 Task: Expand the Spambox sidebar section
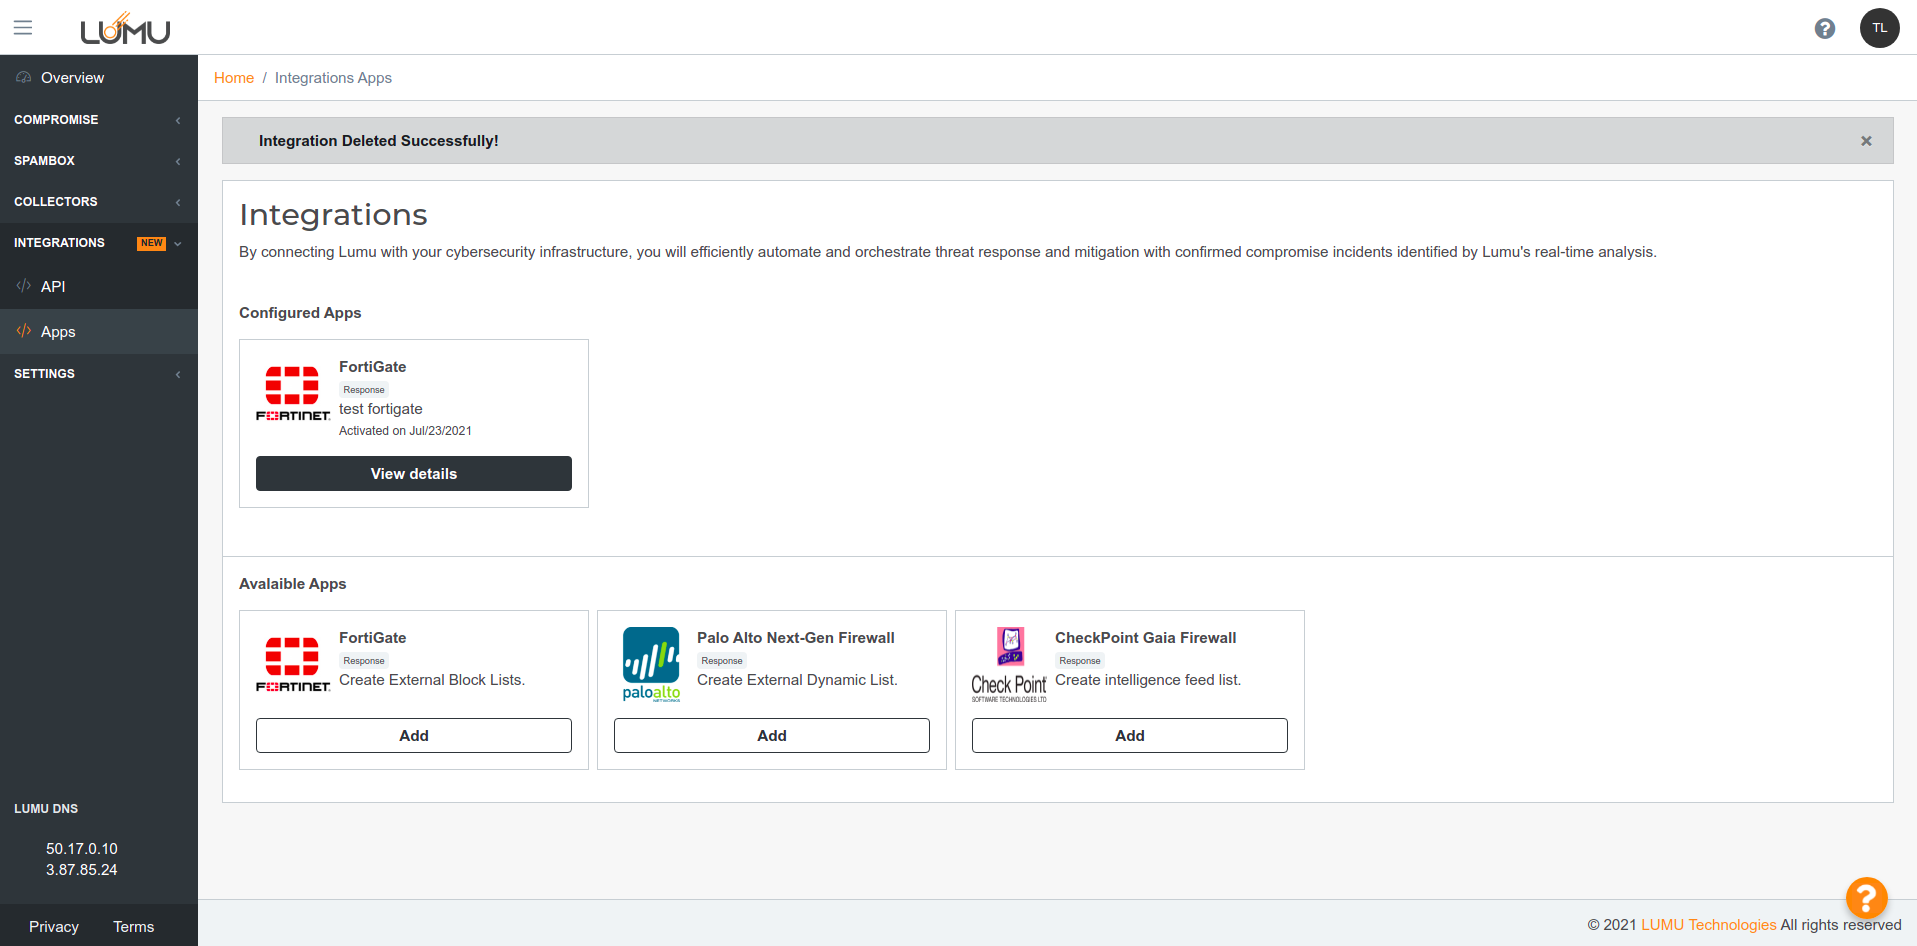98,161
